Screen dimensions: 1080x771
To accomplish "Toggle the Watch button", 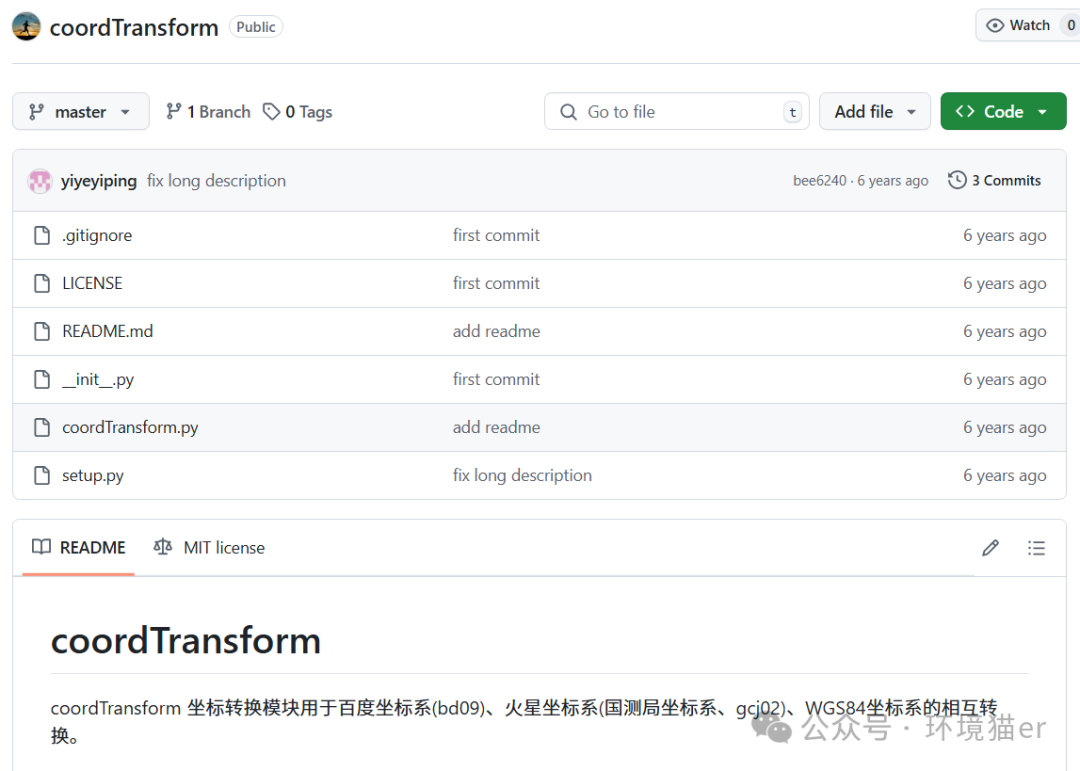I will point(1028,24).
